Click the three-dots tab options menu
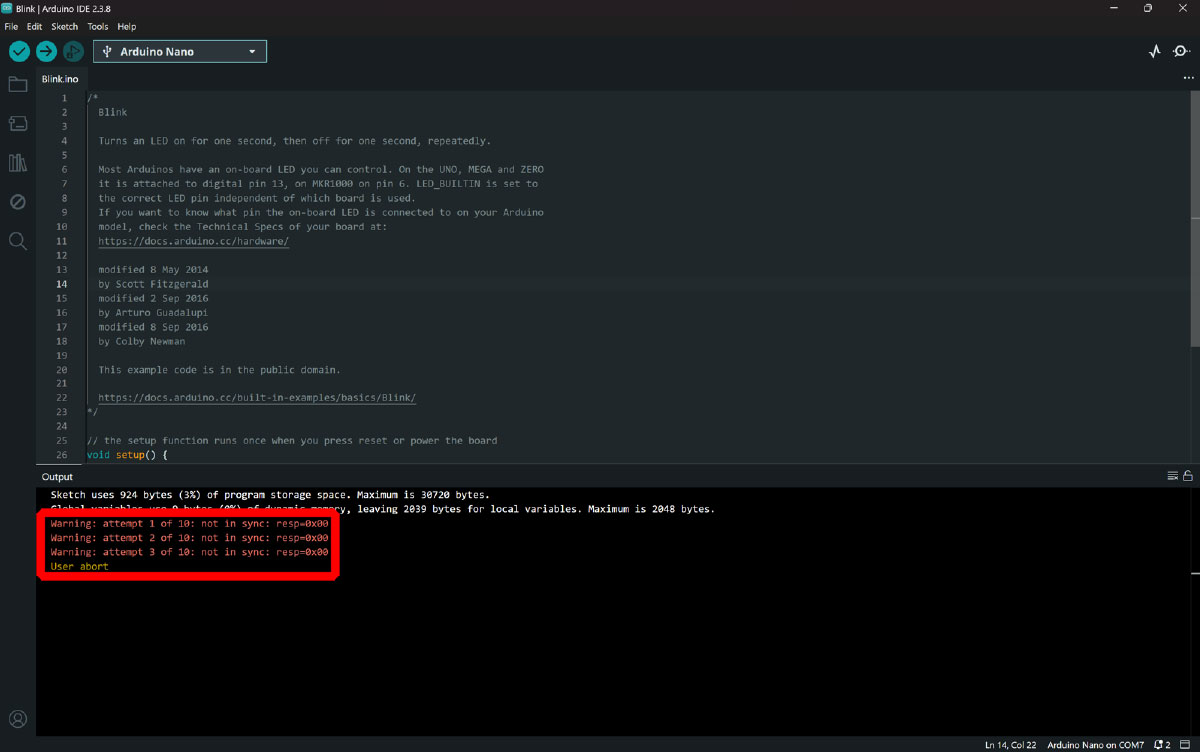Viewport: 1200px width, 752px height. 1188,78
